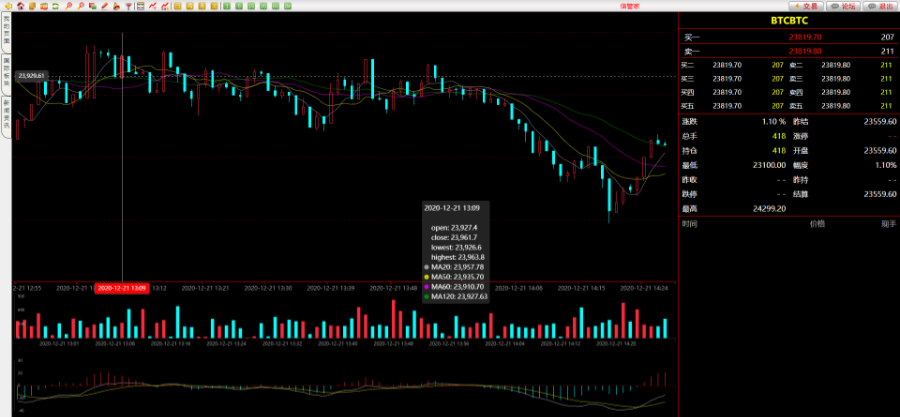This screenshot has height=417, width=900.
Task: Open the table grid icon in toolbar
Action: [141, 6]
